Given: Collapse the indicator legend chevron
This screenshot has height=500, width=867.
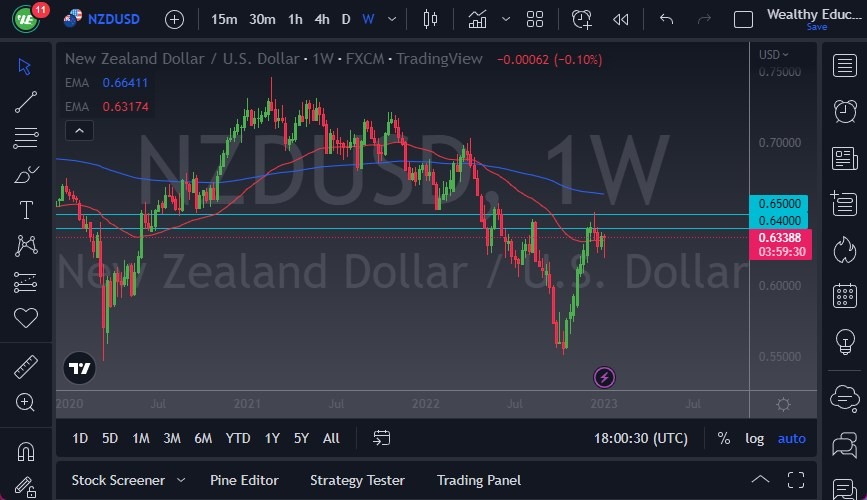Looking at the screenshot, I should 79,130.
